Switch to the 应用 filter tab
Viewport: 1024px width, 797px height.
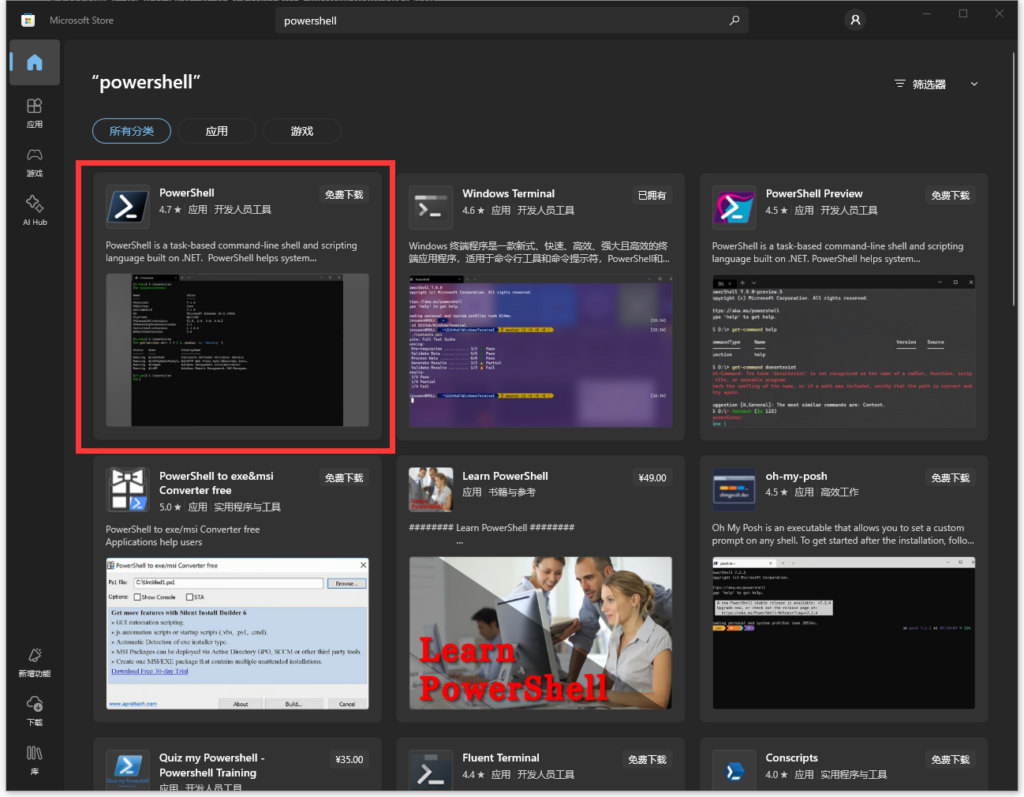(x=216, y=131)
